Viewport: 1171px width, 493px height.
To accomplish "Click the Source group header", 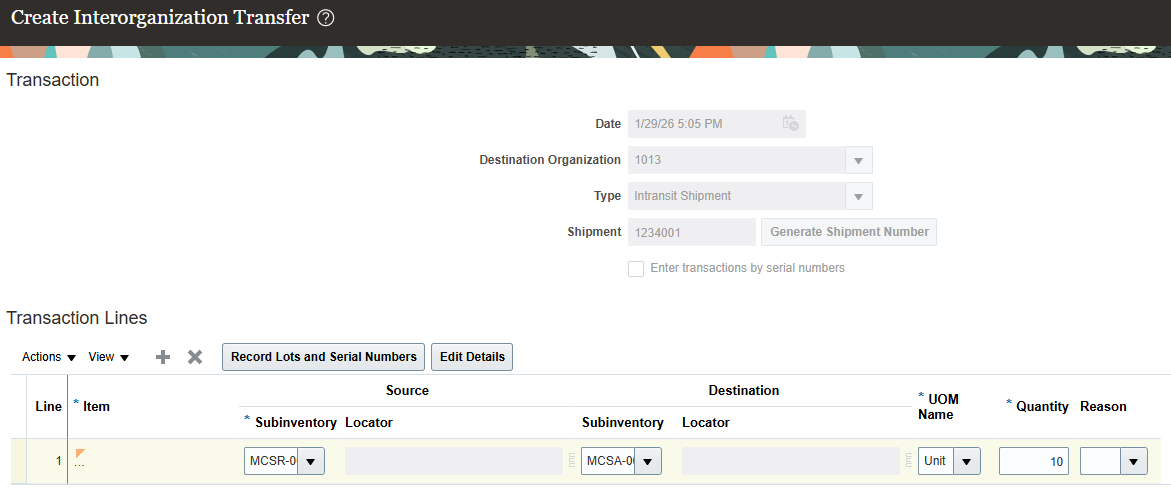I will [407, 390].
